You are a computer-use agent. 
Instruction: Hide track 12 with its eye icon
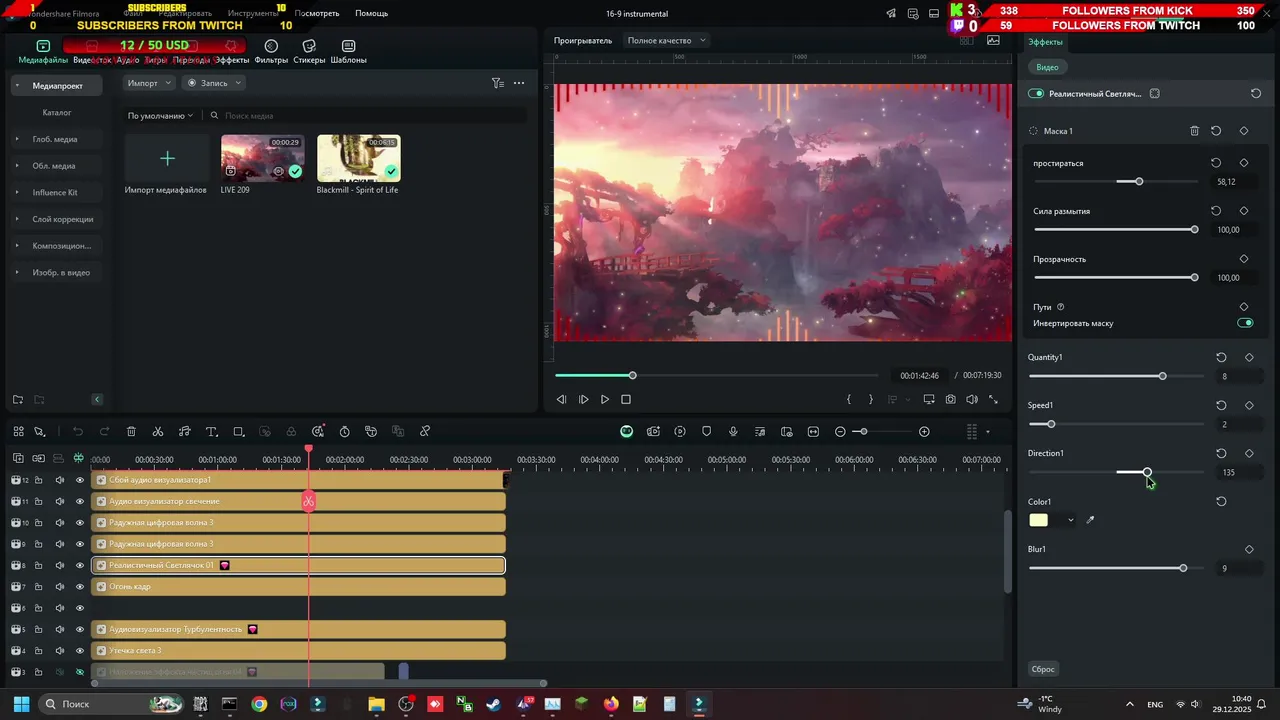80,480
